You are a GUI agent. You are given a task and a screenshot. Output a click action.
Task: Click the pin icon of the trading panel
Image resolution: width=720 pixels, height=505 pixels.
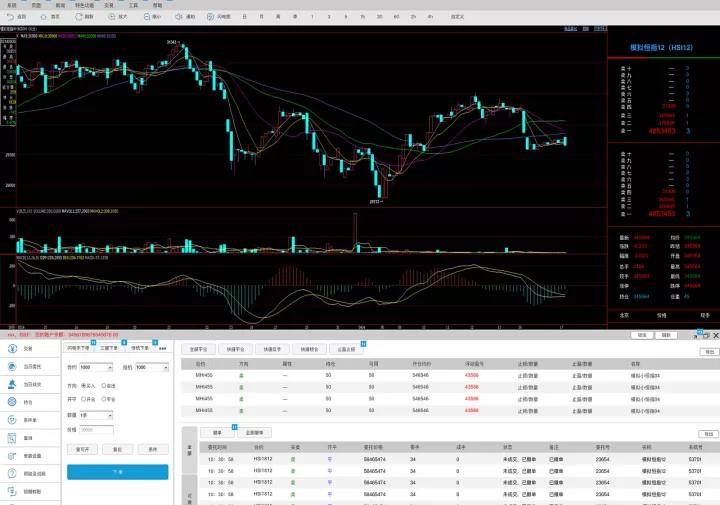coord(697,336)
